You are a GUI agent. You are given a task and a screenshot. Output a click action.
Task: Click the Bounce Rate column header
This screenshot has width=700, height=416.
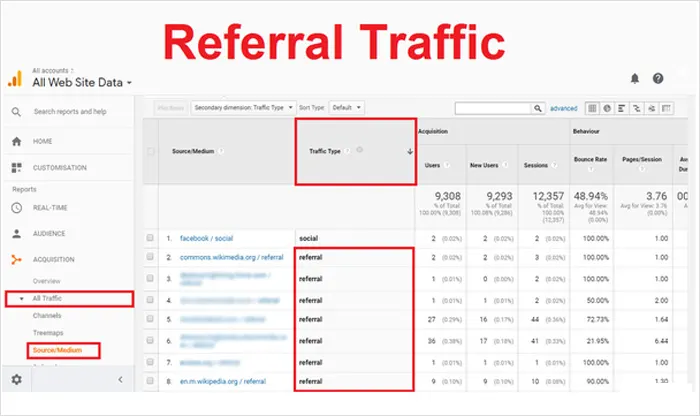pos(590,159)
